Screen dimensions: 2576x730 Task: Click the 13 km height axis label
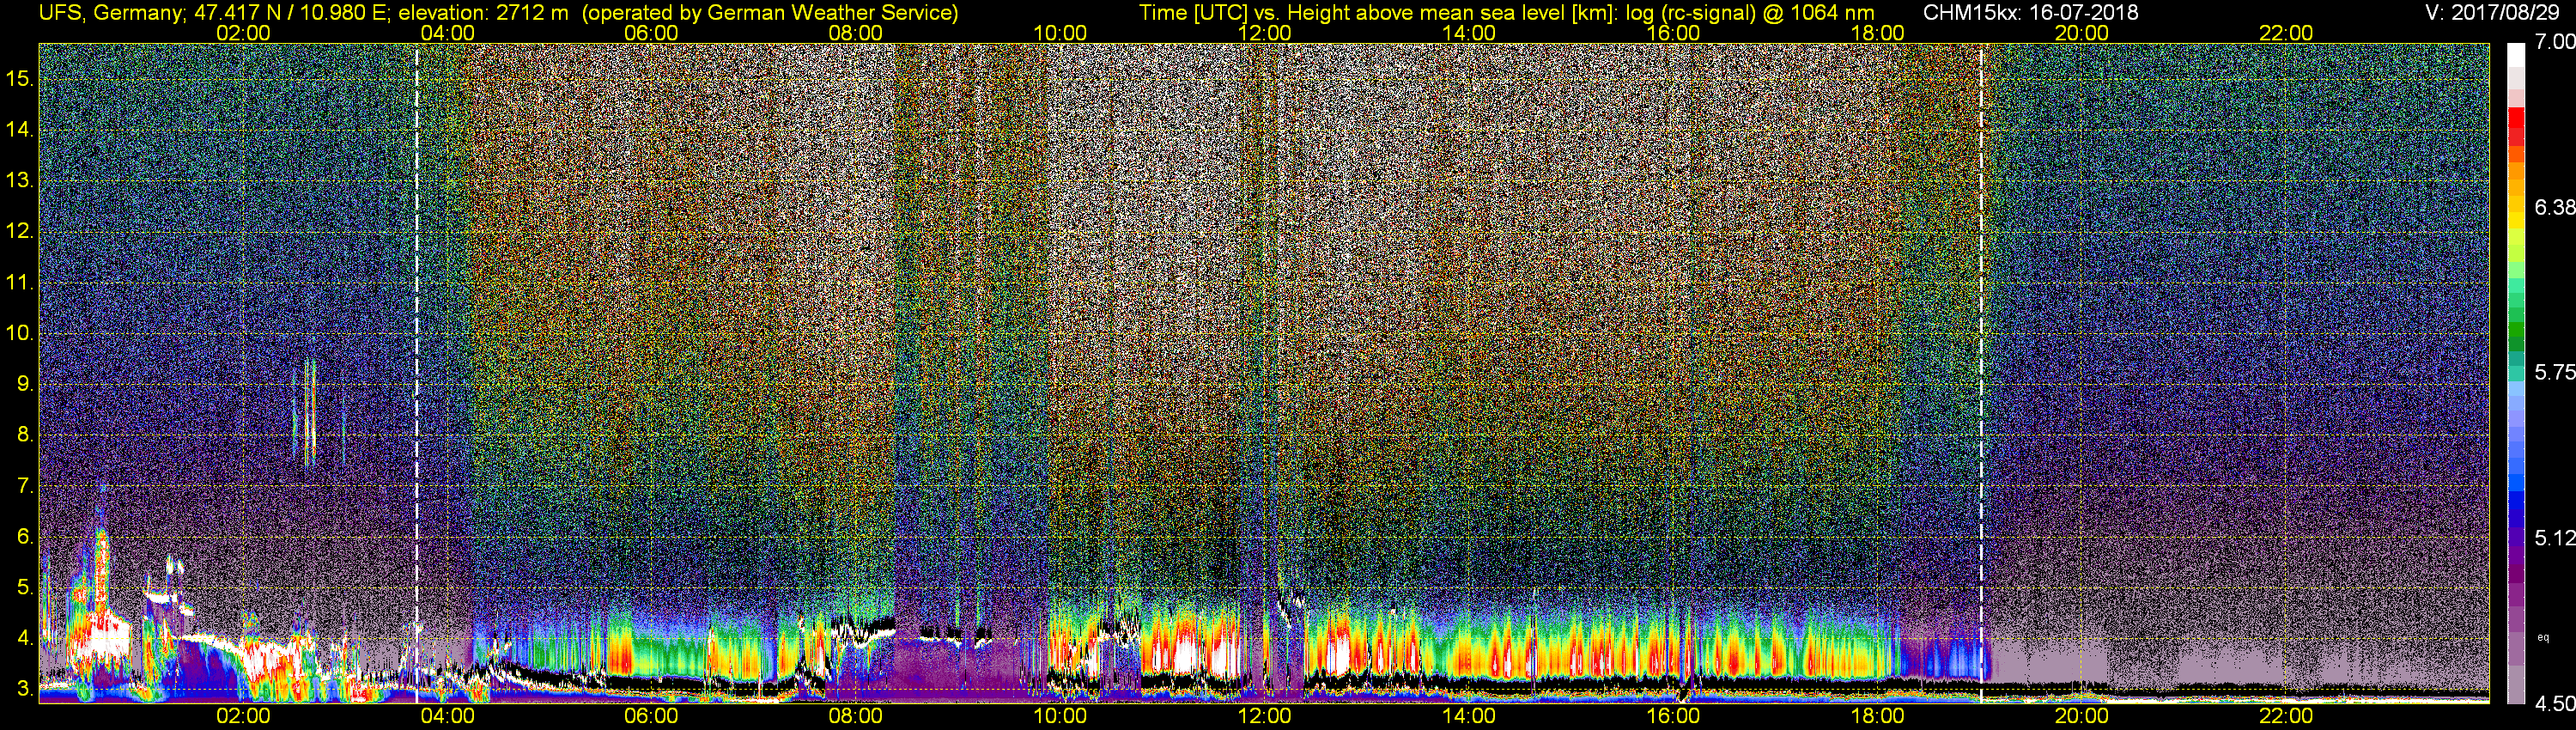pyautogui.click(x=20, y=181)
